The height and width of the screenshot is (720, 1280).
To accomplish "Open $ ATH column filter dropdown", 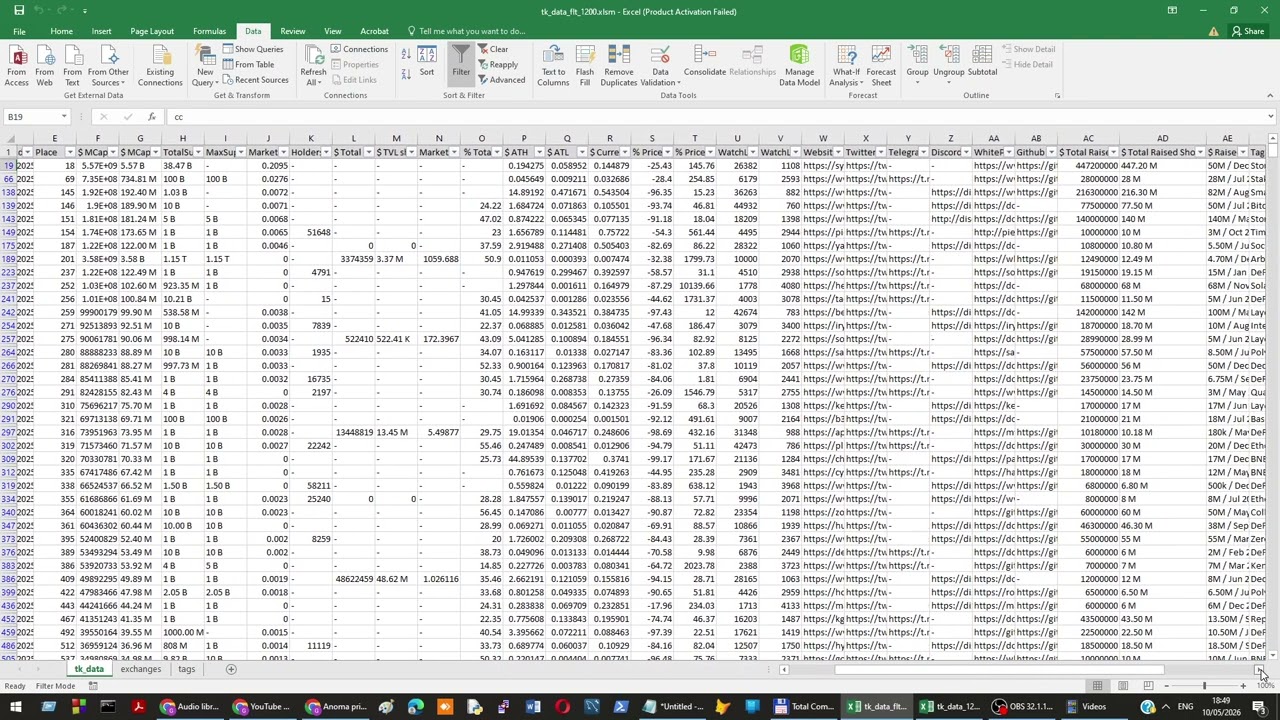I will (539, 152).
